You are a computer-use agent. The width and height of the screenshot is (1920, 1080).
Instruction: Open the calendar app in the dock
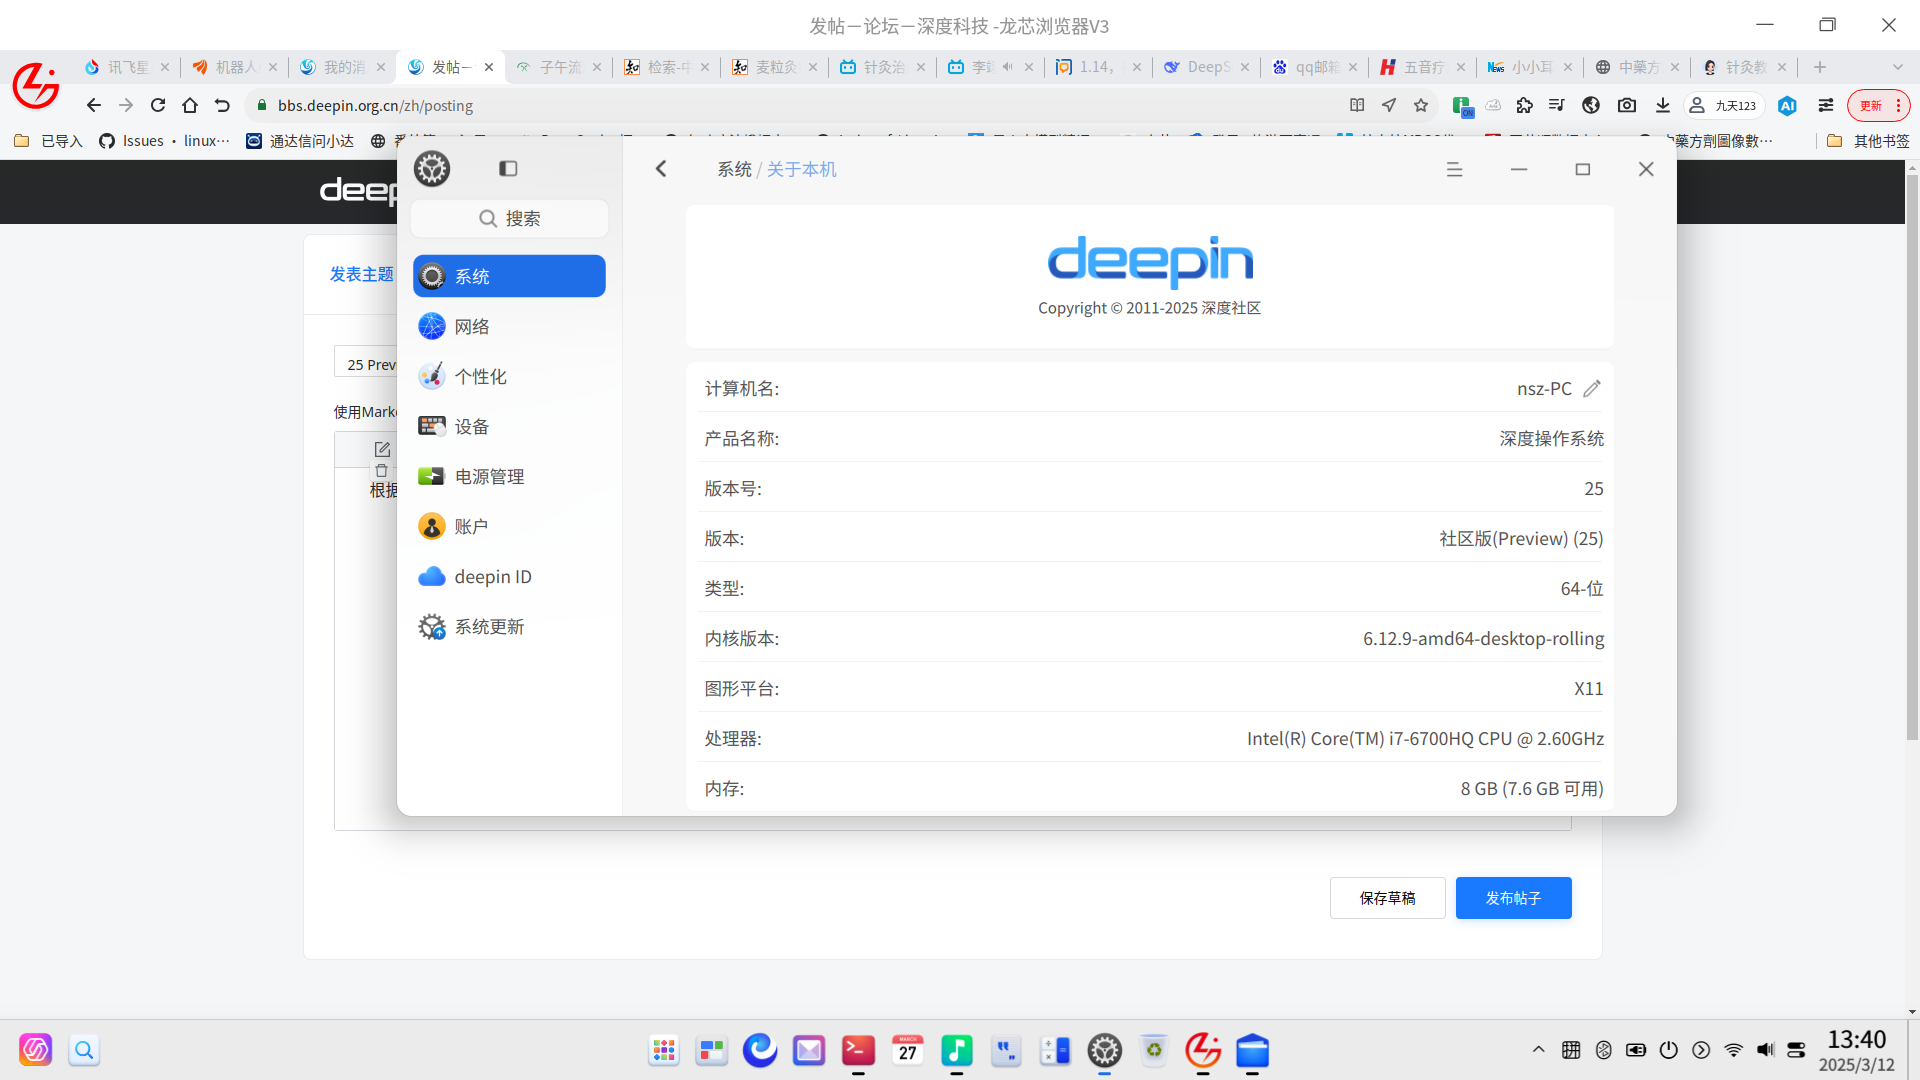[907, 1050]
